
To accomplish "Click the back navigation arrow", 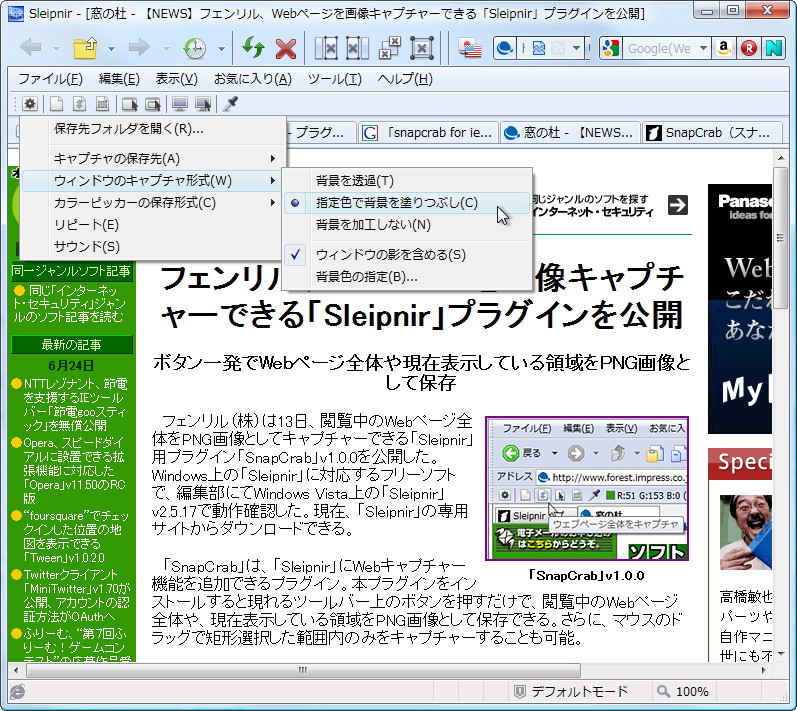I will (x=30, y=48).
